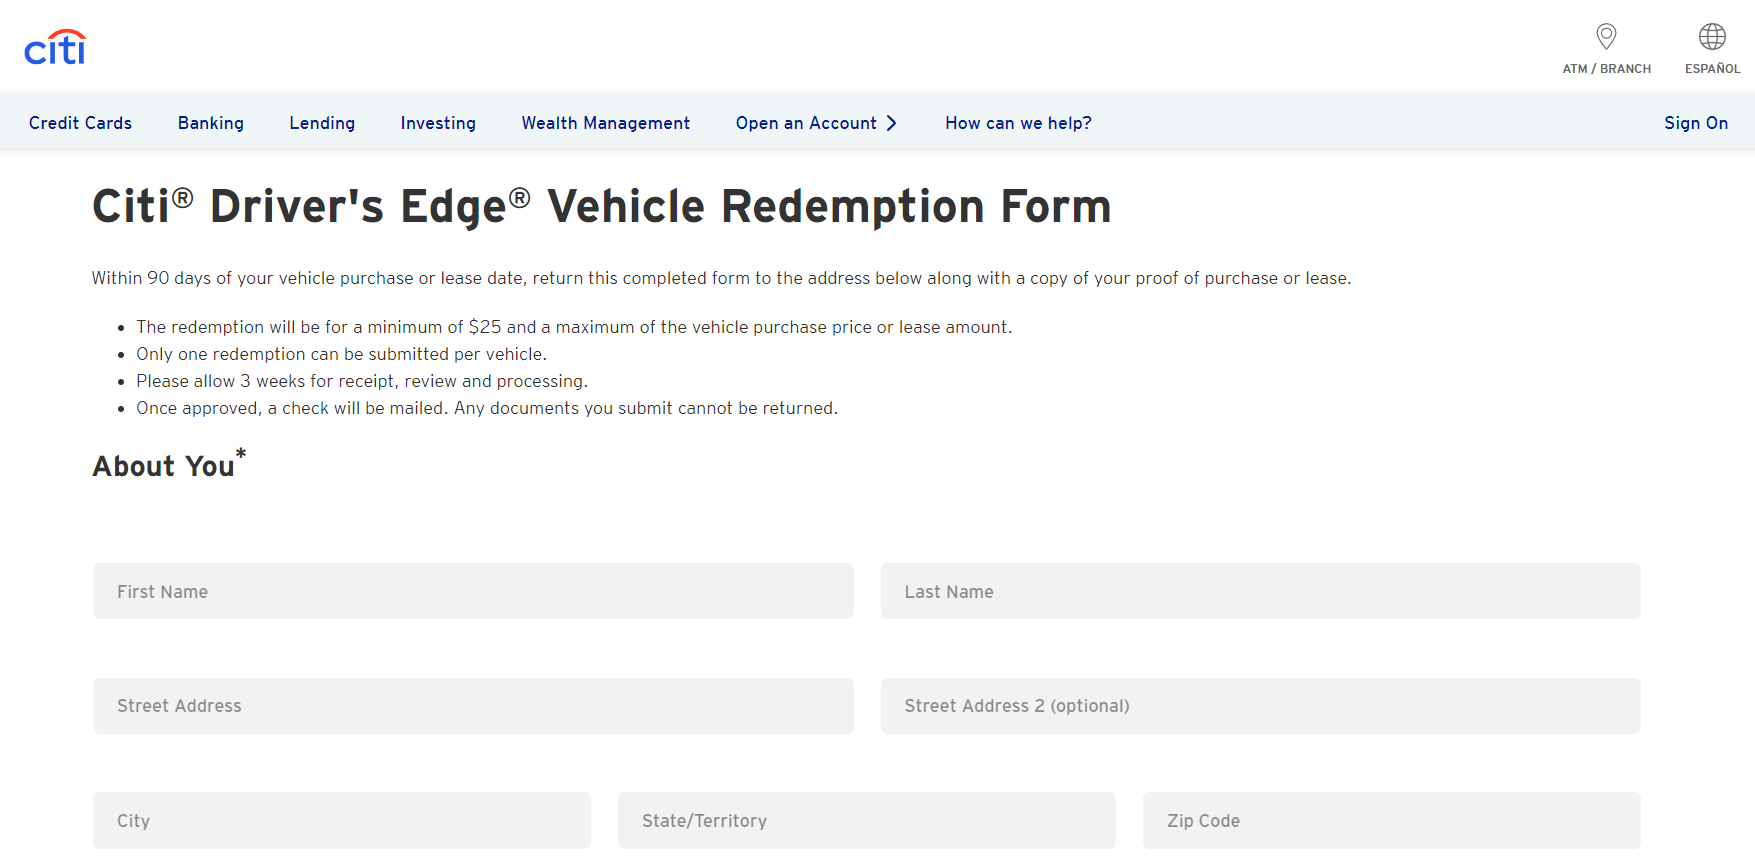Viewport: 1755px width, 864px height.
Task: Click text 'Once approved, a check will be mailed.'
Action: pos(292,408)
